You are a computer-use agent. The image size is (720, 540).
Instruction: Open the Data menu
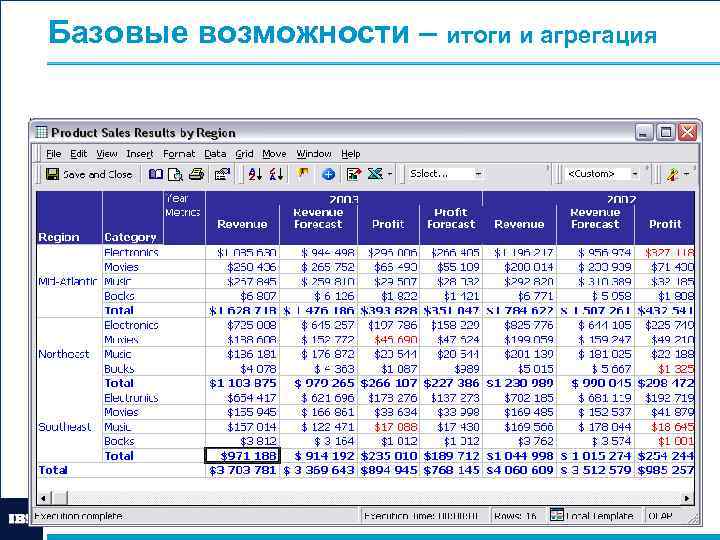[215, 154]
